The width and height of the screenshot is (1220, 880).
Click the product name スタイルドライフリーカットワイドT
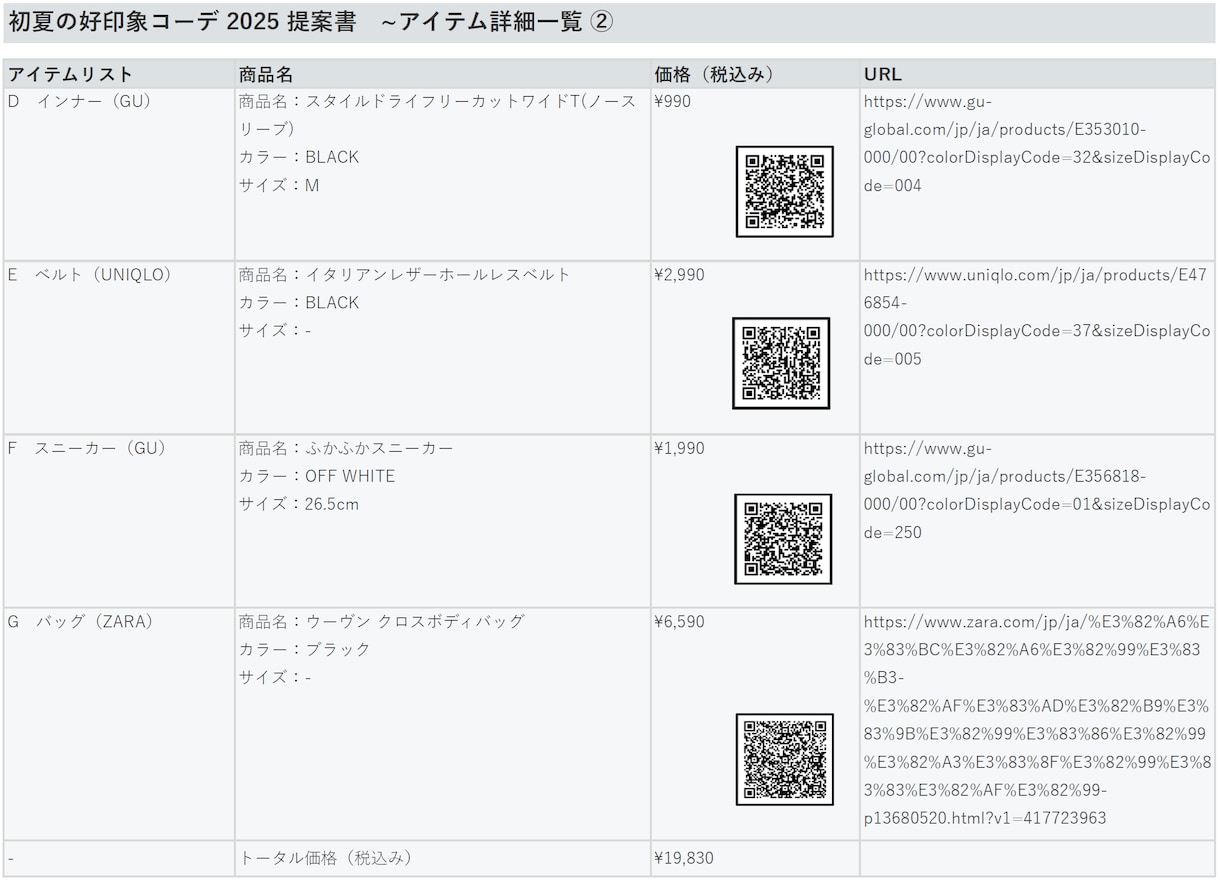point(437,115)
